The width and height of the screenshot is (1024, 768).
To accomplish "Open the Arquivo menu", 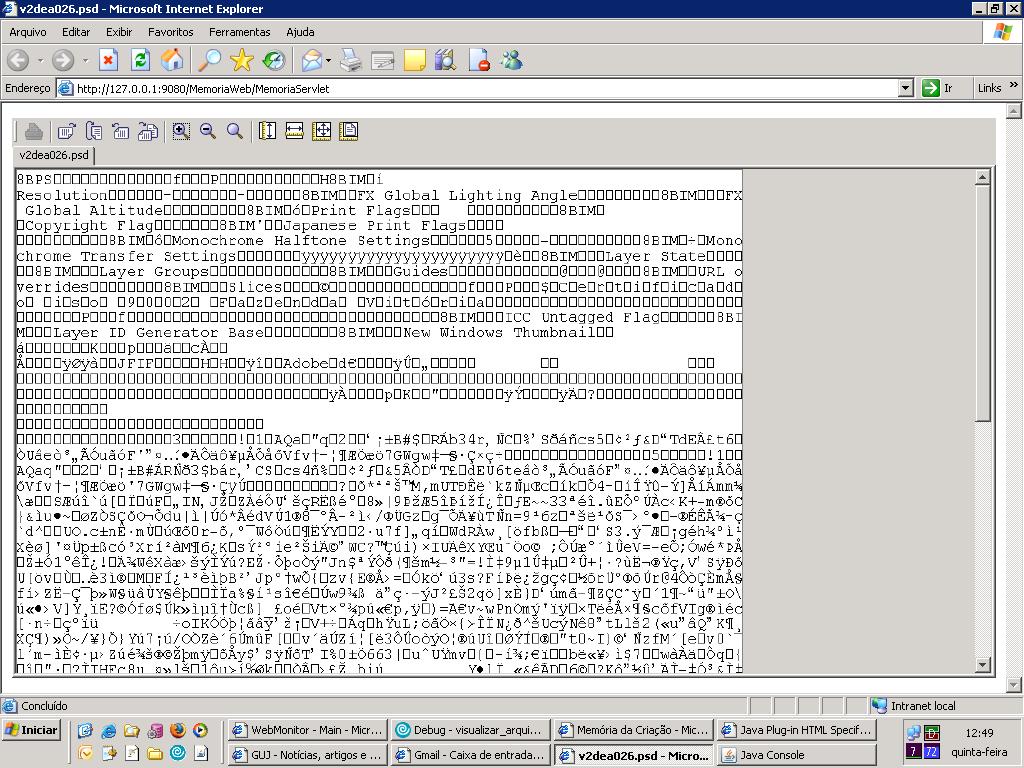I will tap(27, 32).
